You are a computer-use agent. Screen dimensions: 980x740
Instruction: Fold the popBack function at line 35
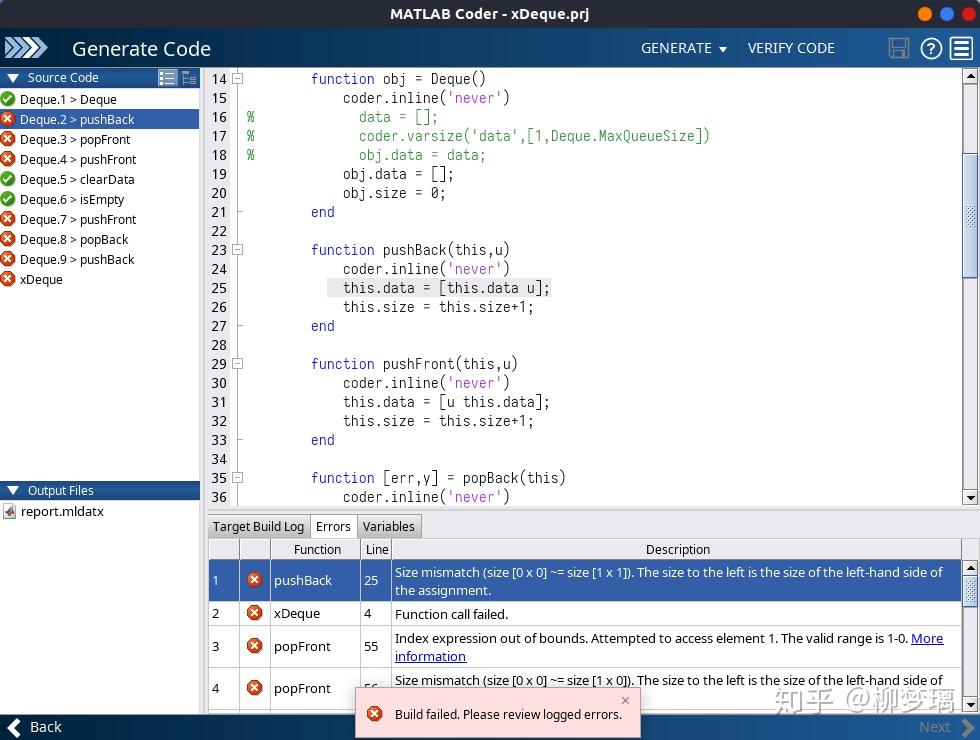[x=238, y=478]
